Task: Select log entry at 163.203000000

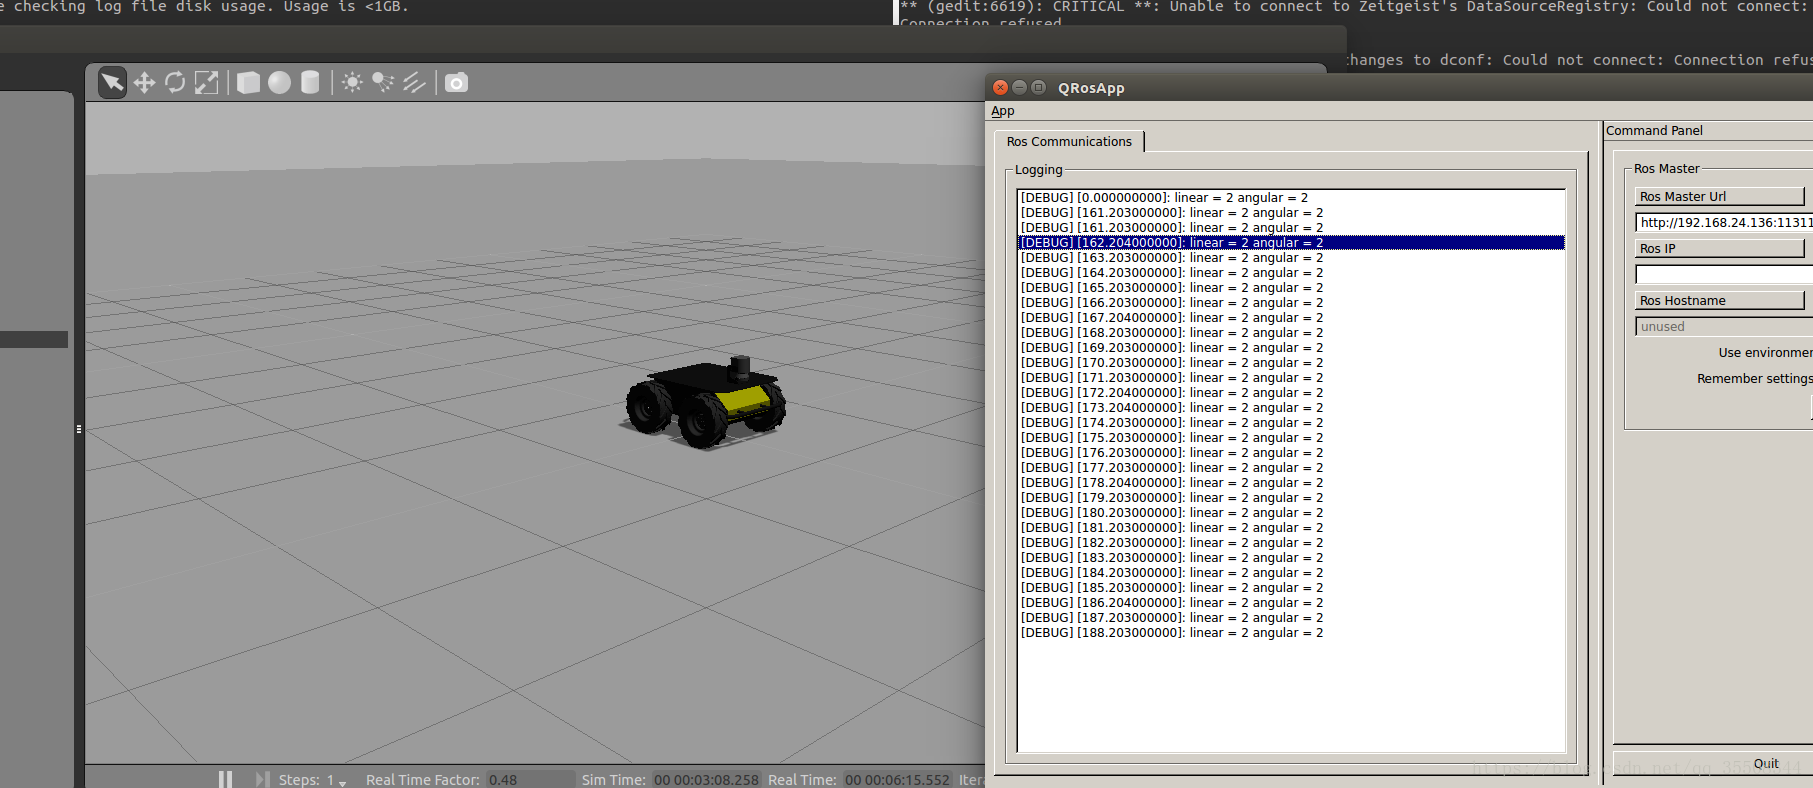Action: coord(1290,257)
